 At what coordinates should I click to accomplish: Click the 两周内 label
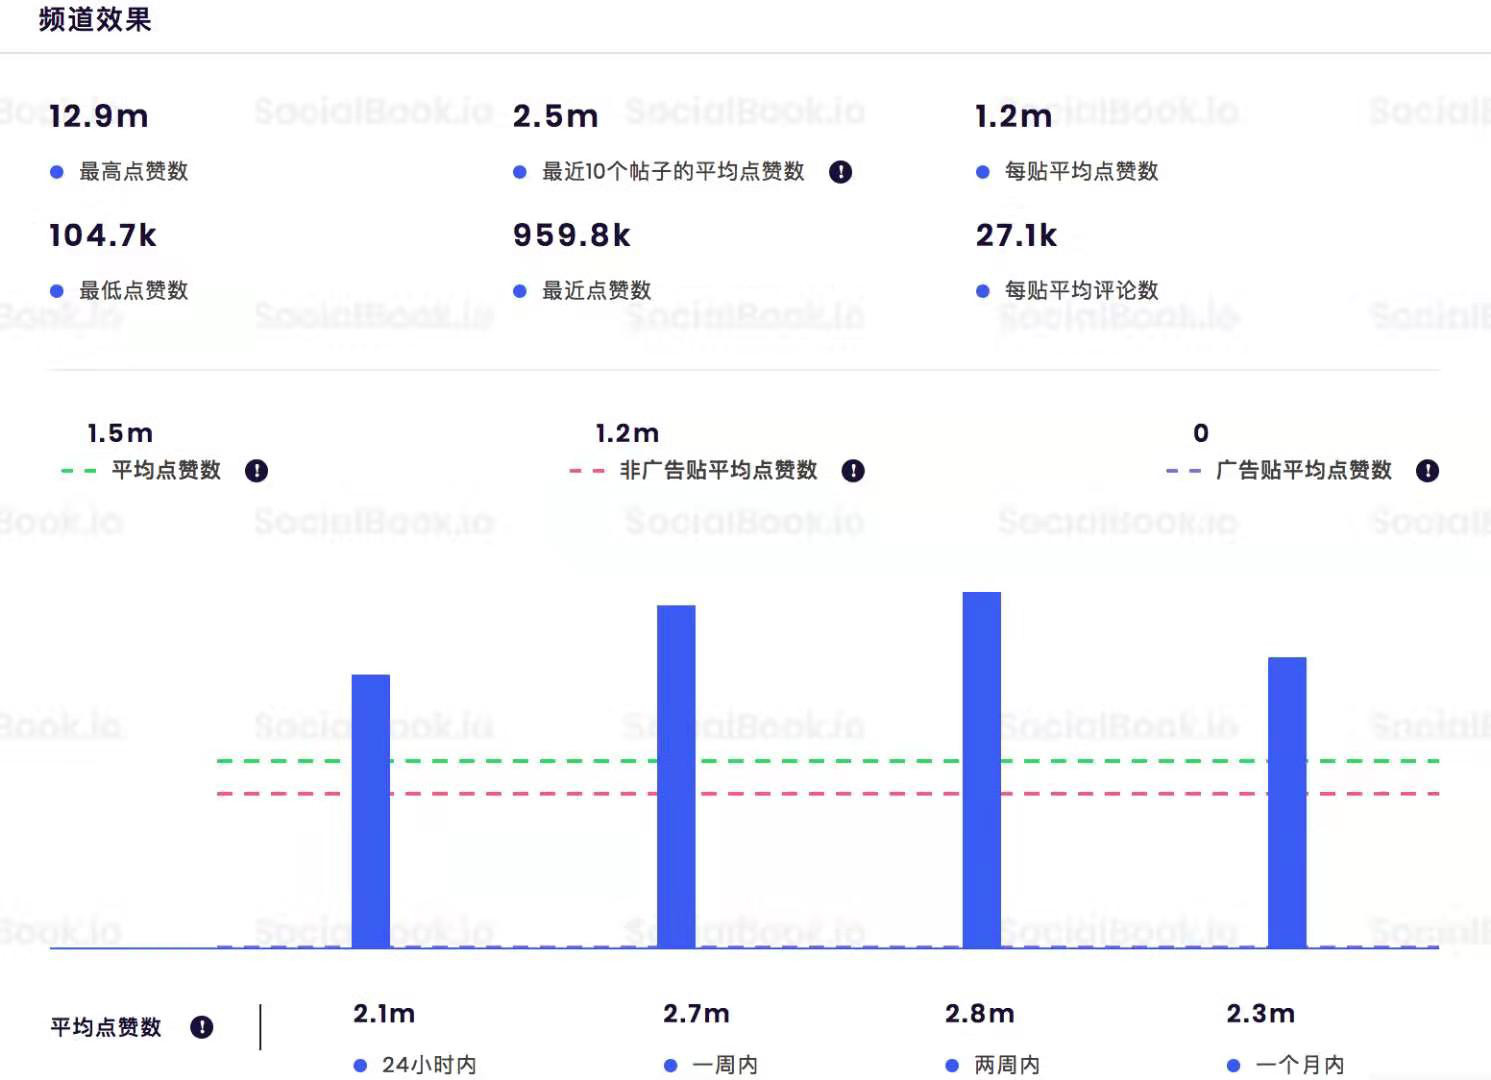(1007, 1065)
